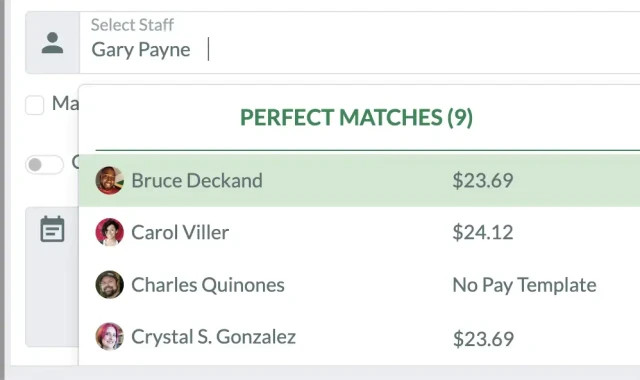Toggle the gray switch below the checkbox

click(44, 164)
